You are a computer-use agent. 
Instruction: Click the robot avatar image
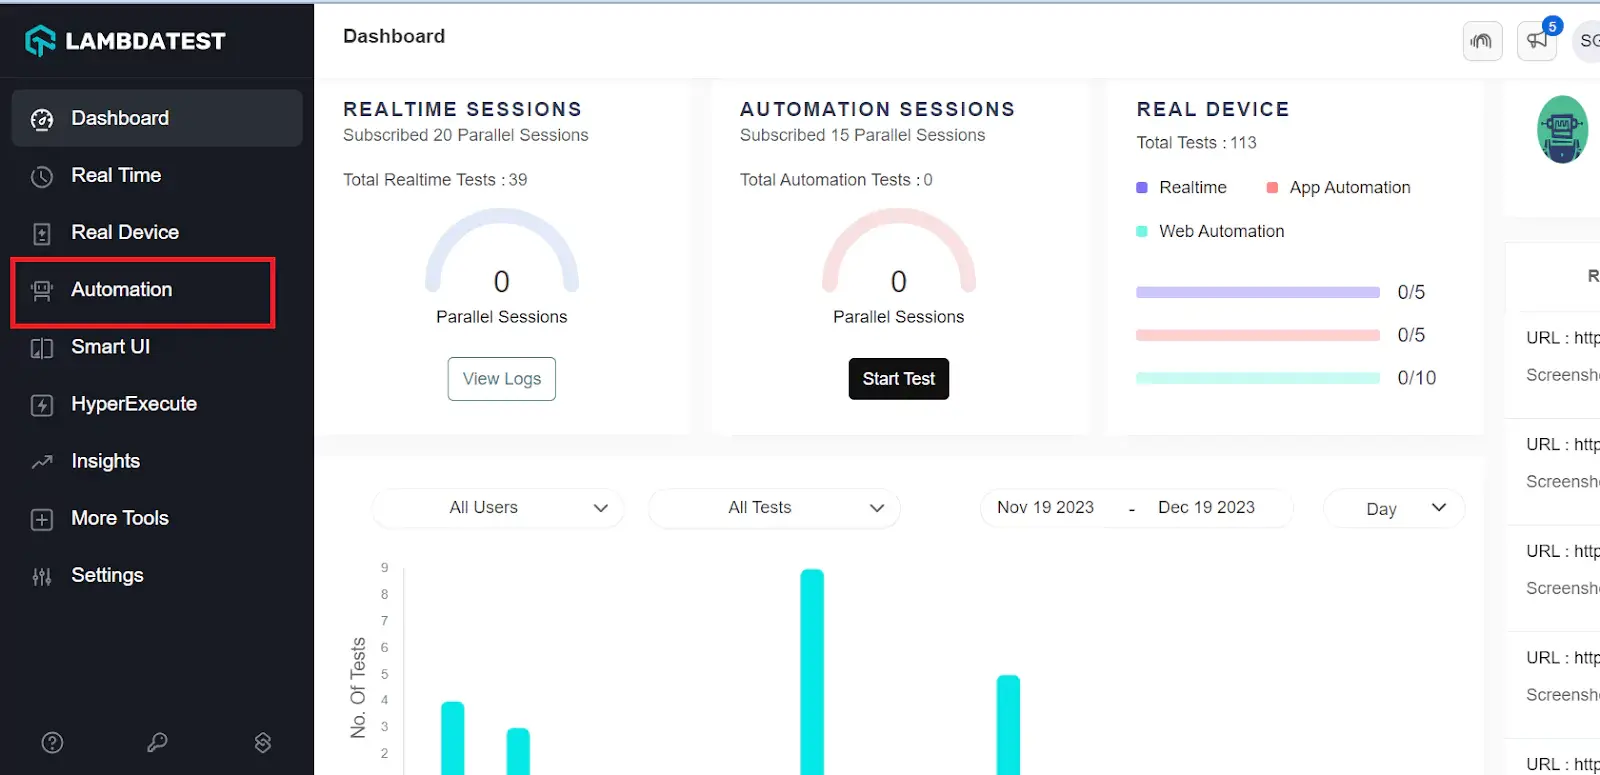(1562, 130)
